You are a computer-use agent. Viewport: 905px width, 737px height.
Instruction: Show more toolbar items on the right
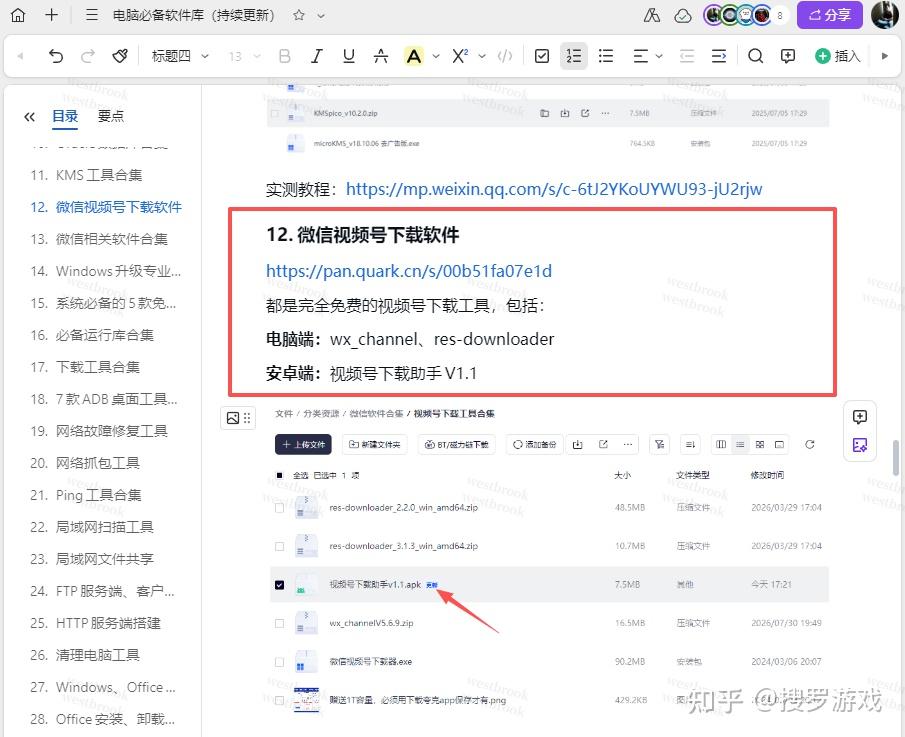(x=884, y=56)
